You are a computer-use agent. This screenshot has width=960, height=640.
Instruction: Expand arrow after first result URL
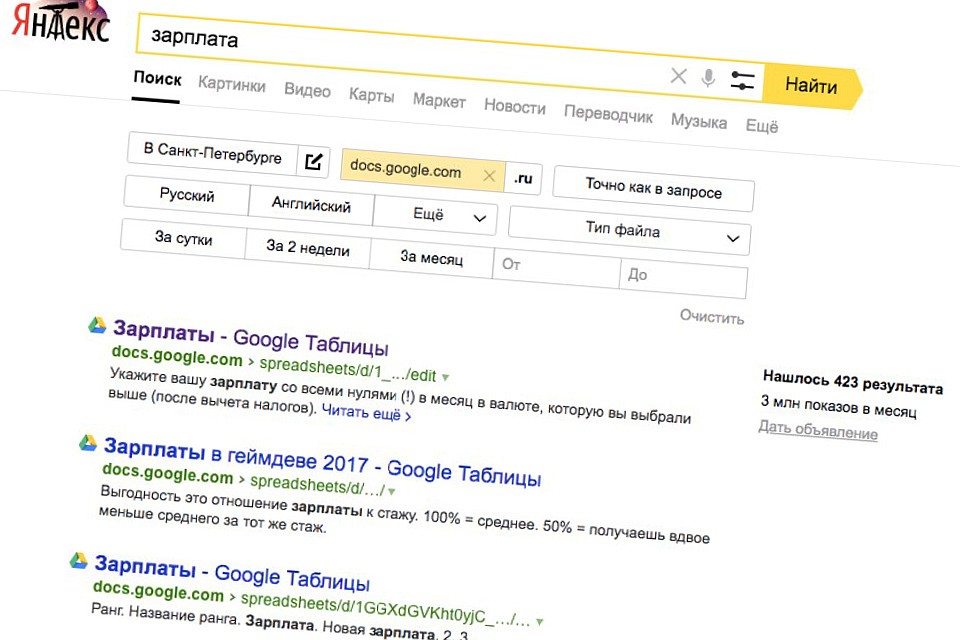446,377
